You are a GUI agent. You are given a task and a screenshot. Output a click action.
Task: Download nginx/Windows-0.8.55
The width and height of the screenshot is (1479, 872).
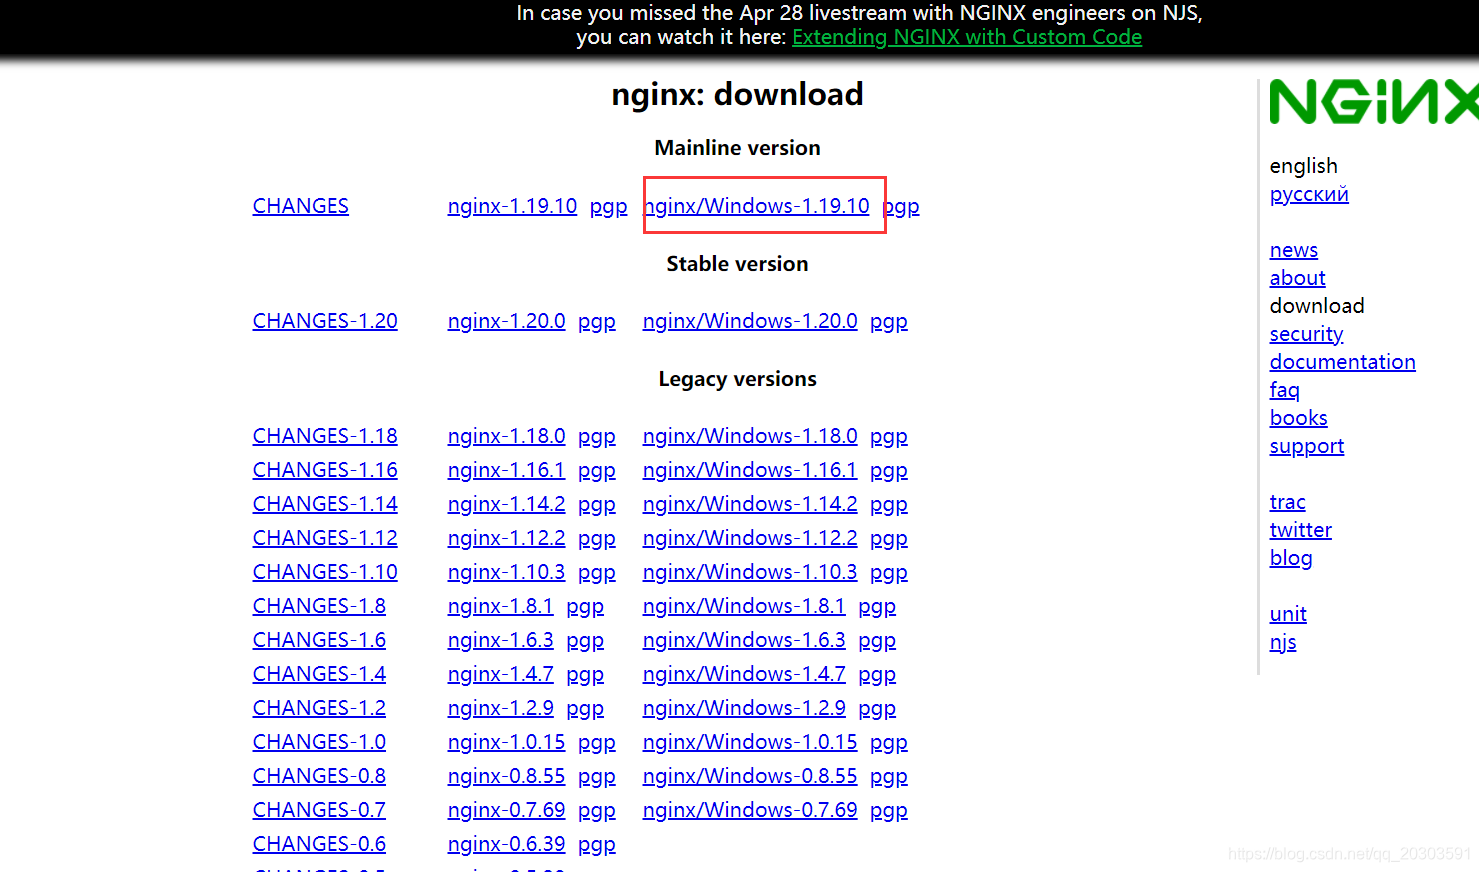[750, 776]
